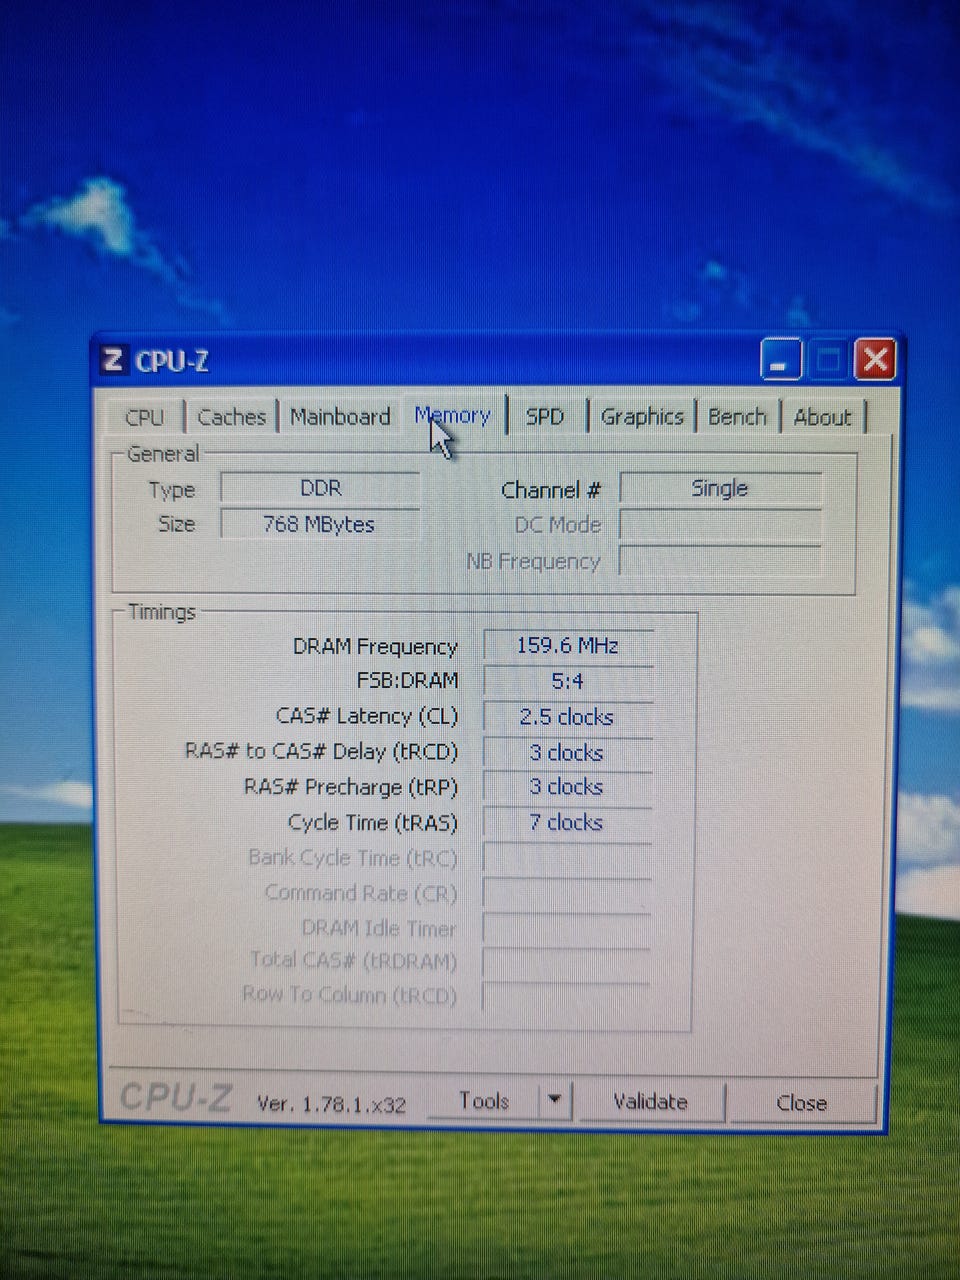Open the About tab
Viewport: 960px width, 1280px height.
tap(822, 416)
